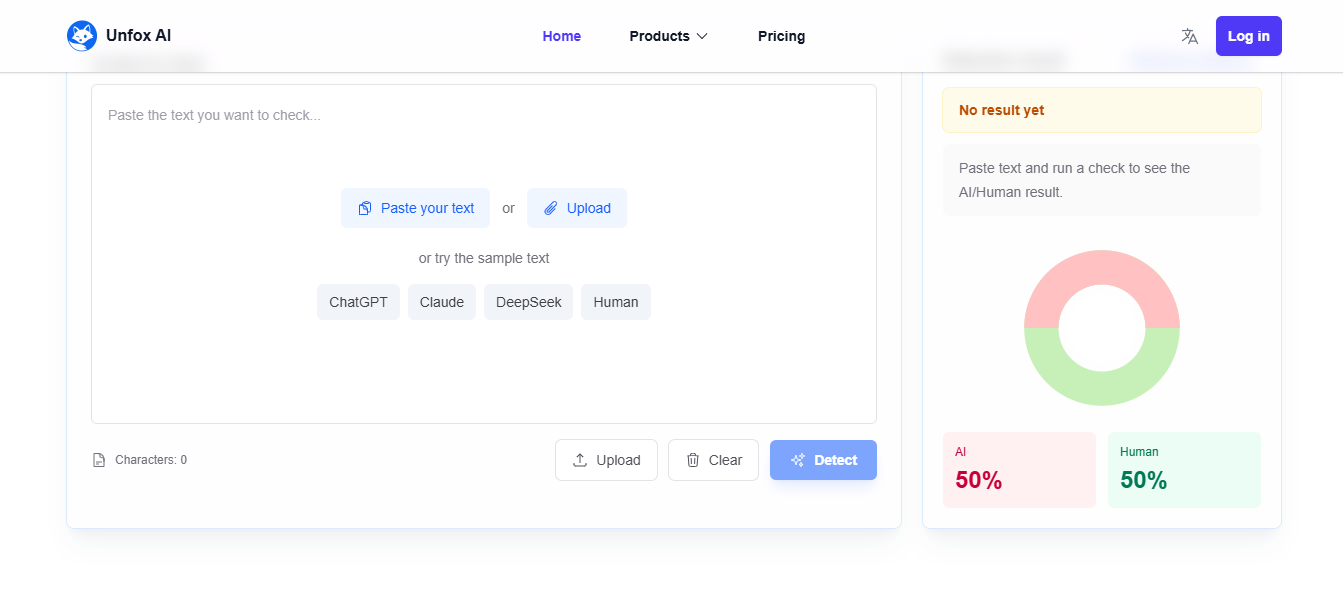The image size is (1343, 604).
Task: Click the Log in button
Action: pyautogui.click(x=1248, y=36)
